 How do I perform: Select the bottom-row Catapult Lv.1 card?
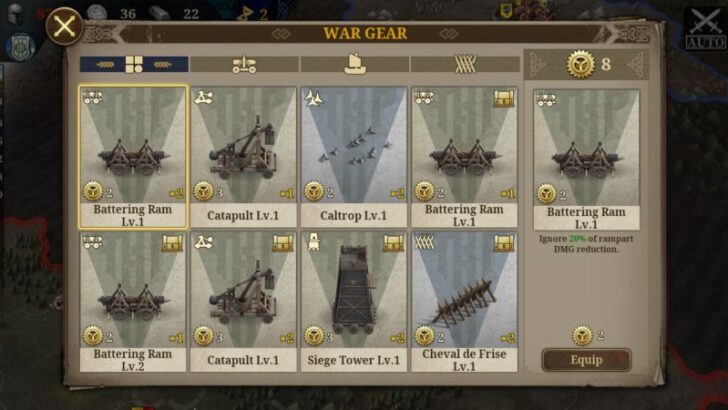pos(243,302)
